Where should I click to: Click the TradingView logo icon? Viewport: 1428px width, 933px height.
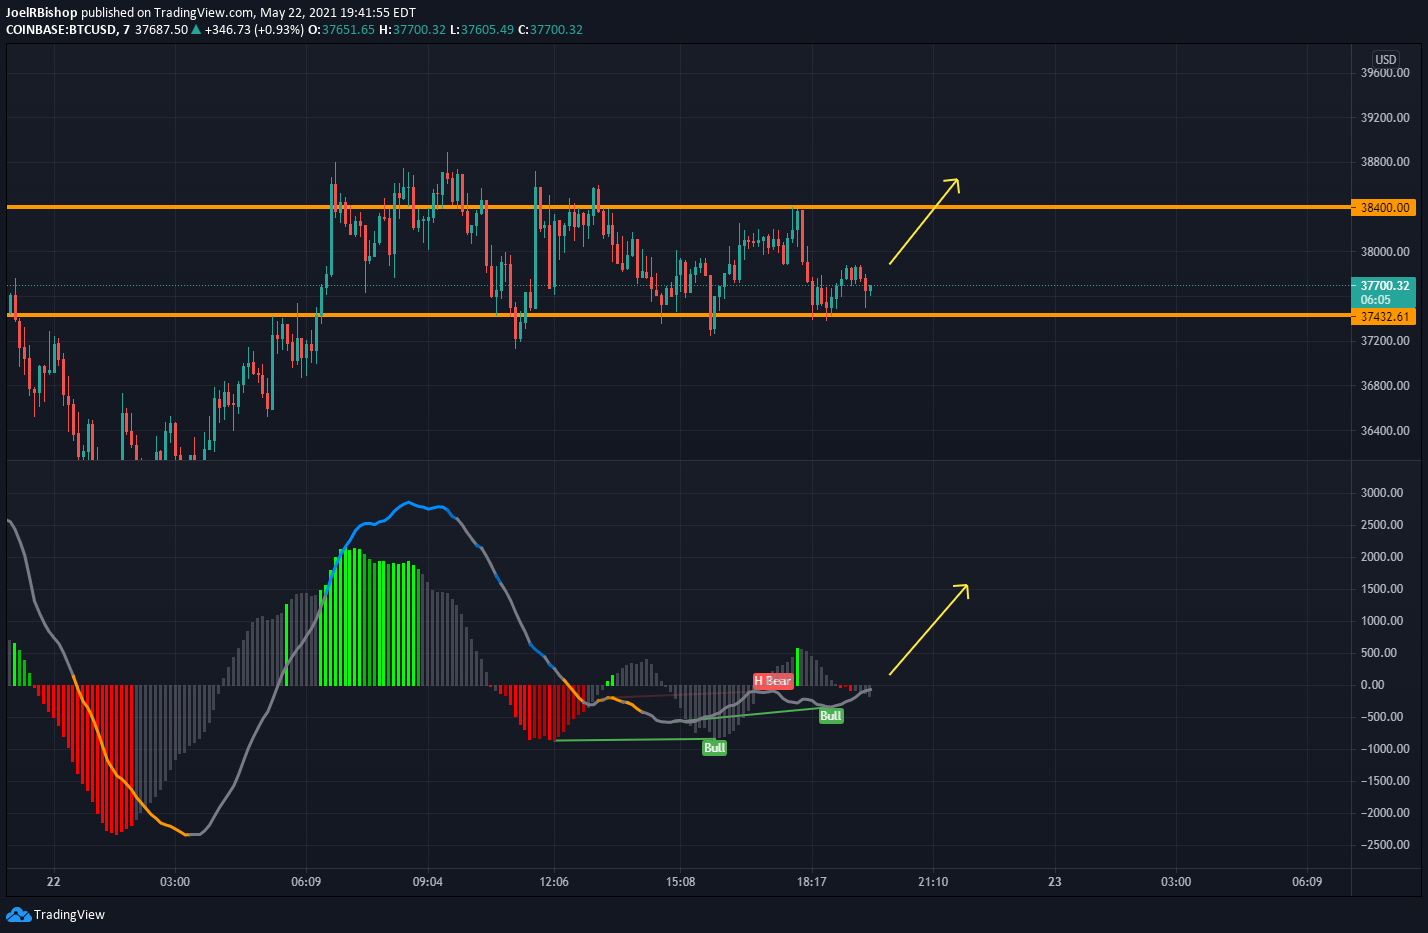[18, 914]
